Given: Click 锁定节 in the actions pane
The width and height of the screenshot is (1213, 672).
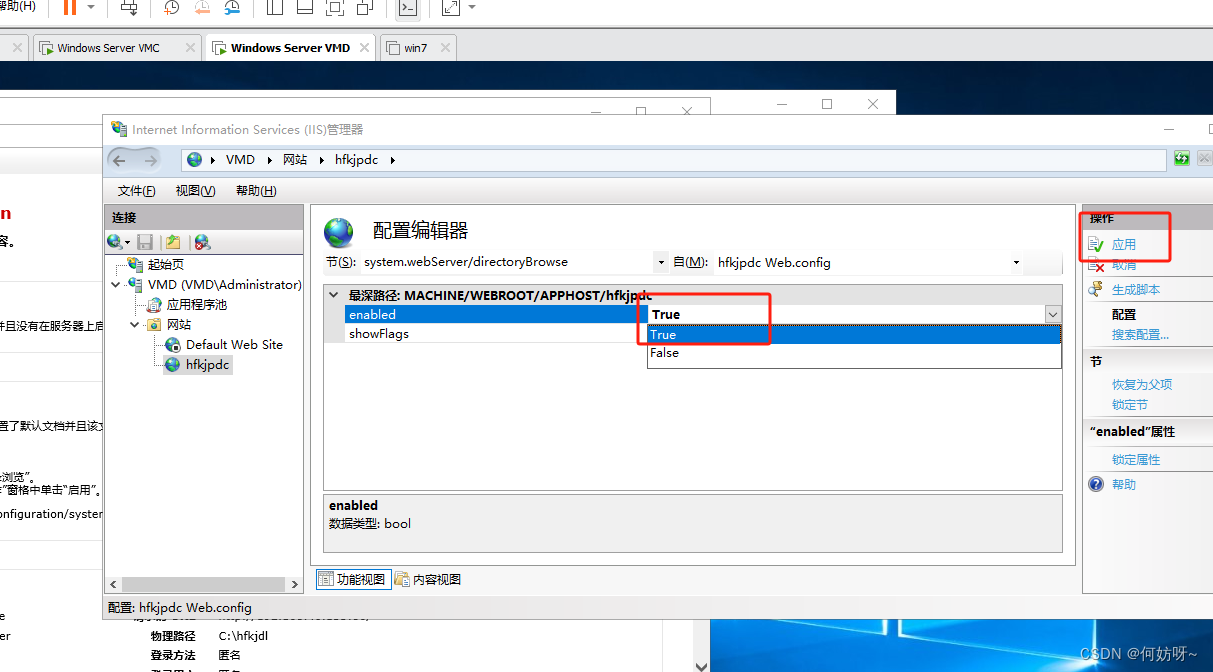Looking at the screenshot, I should point(1130,405).
